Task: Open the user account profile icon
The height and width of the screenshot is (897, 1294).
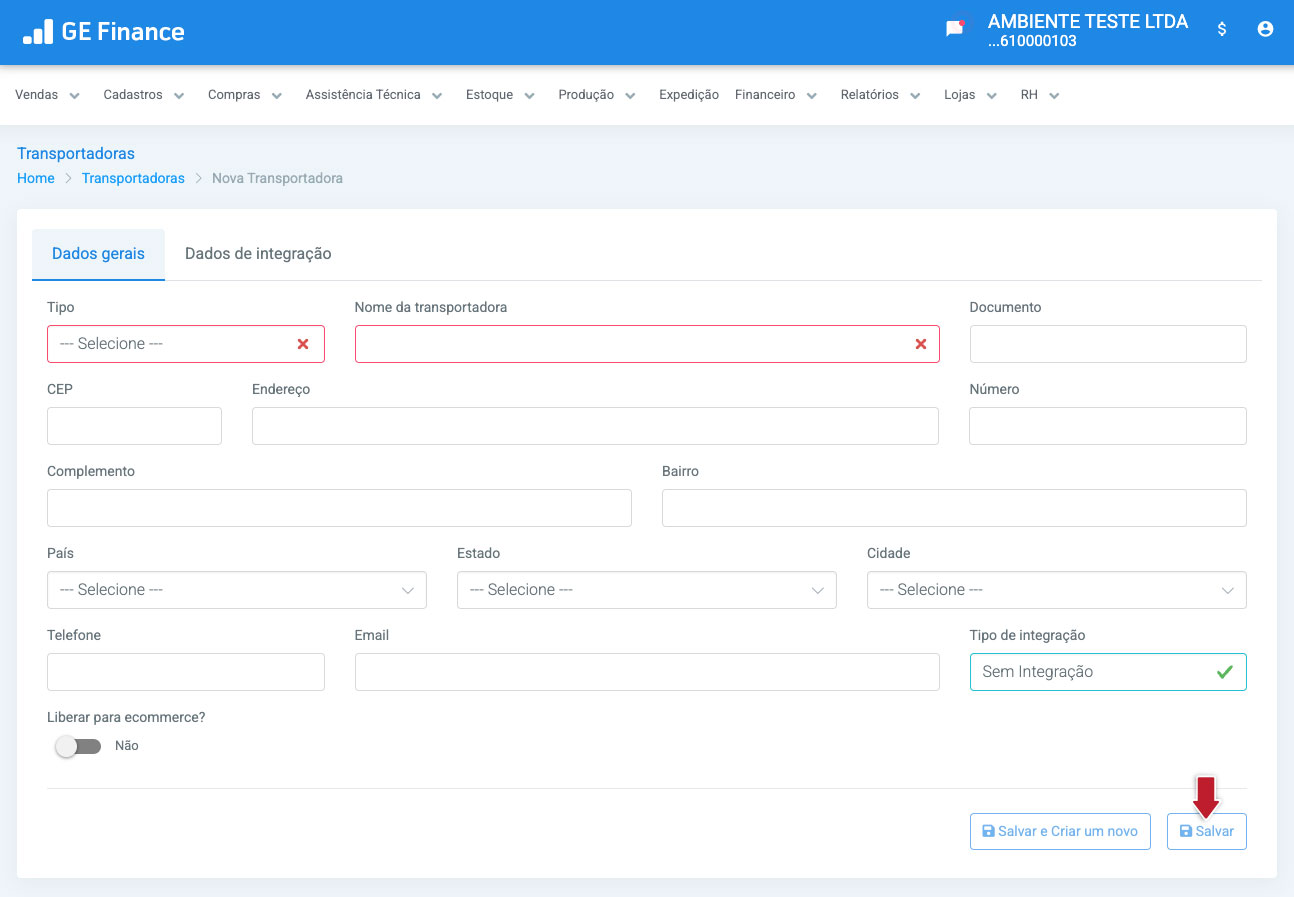Action: click(1265, 29)
